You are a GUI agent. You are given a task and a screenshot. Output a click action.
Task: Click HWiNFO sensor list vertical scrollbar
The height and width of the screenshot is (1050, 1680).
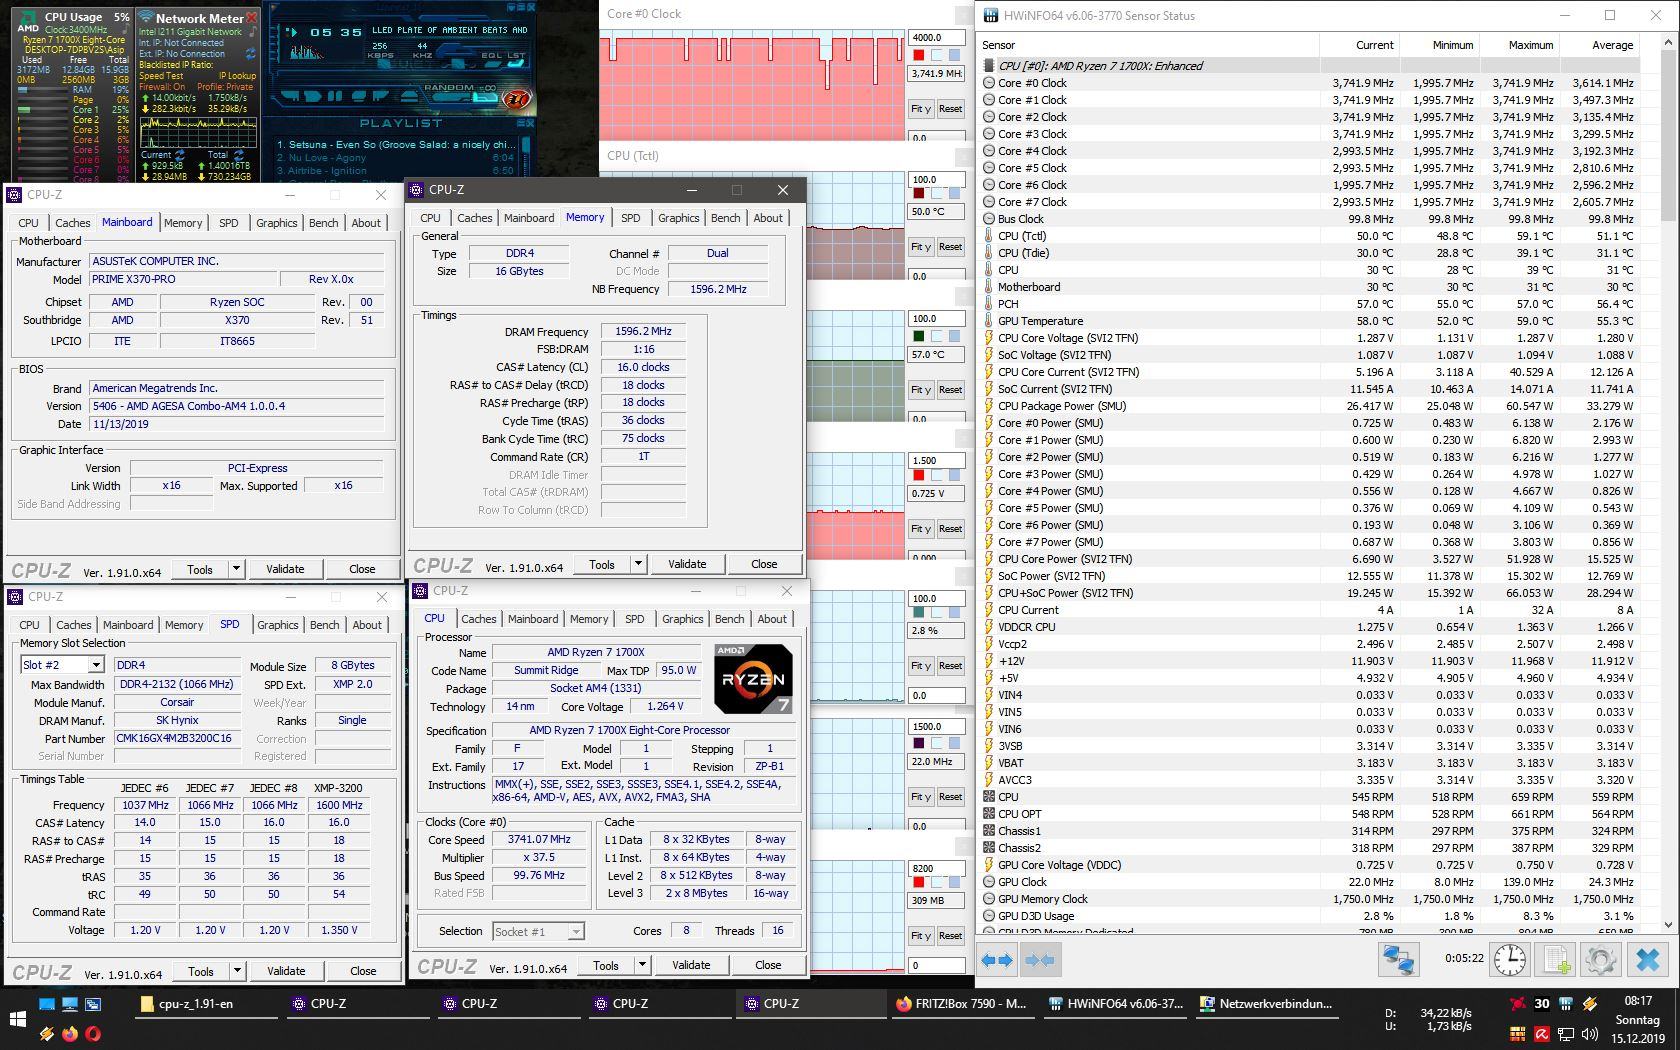pyautogui.click(x=1667, y=485)
